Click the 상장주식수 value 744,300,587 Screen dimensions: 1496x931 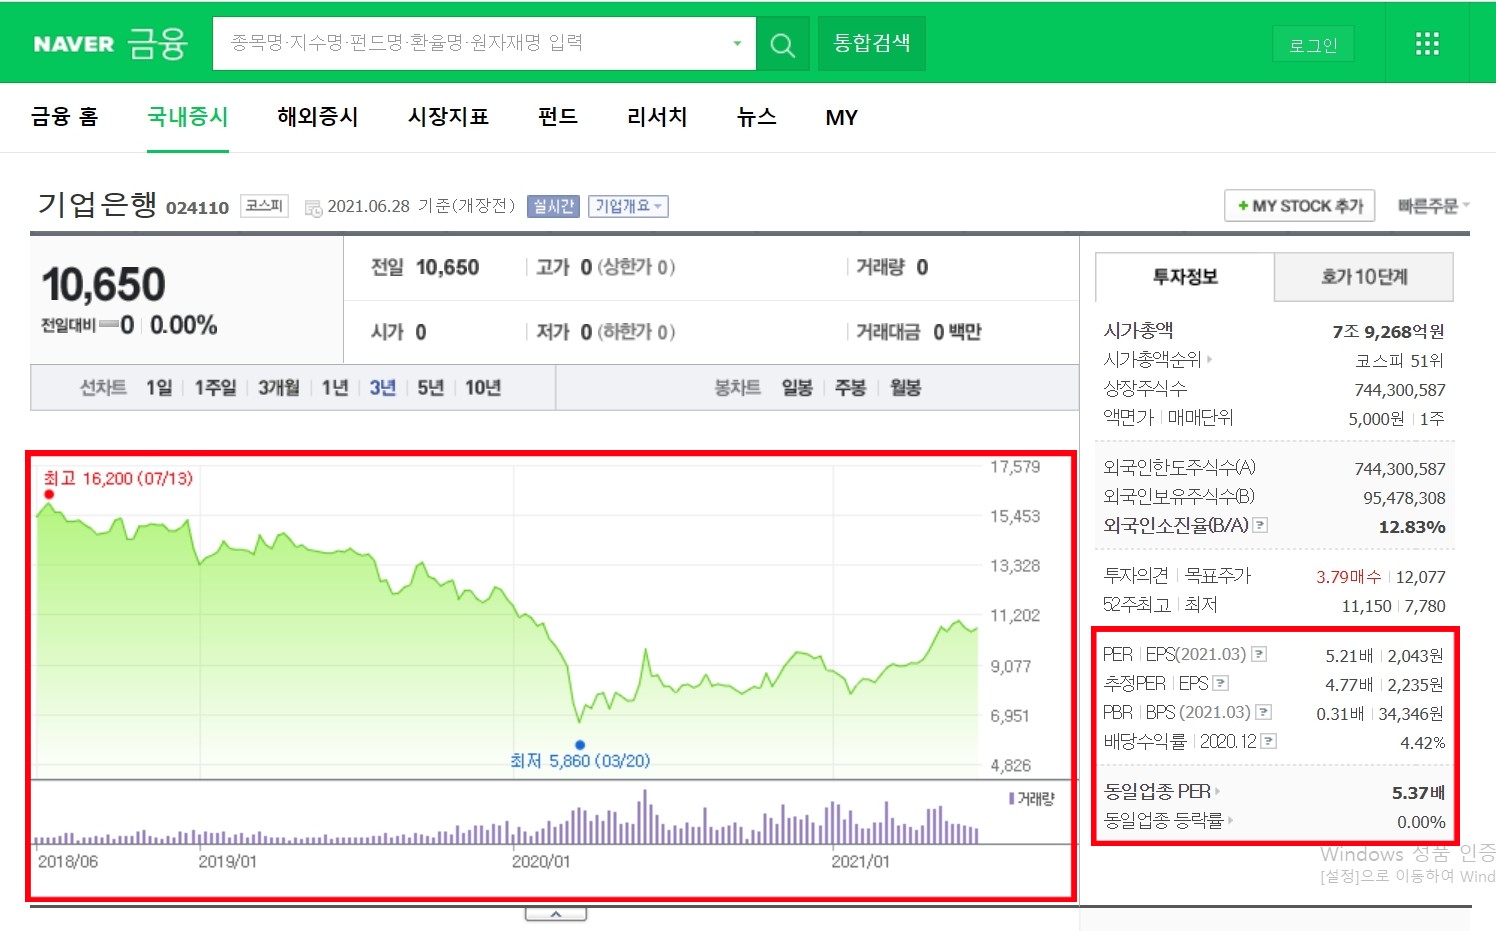[x=1400, y=390]
